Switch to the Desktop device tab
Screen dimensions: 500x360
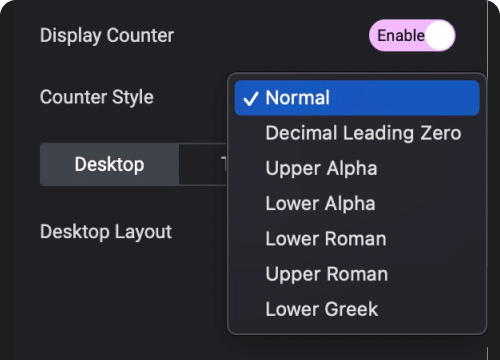109,164
